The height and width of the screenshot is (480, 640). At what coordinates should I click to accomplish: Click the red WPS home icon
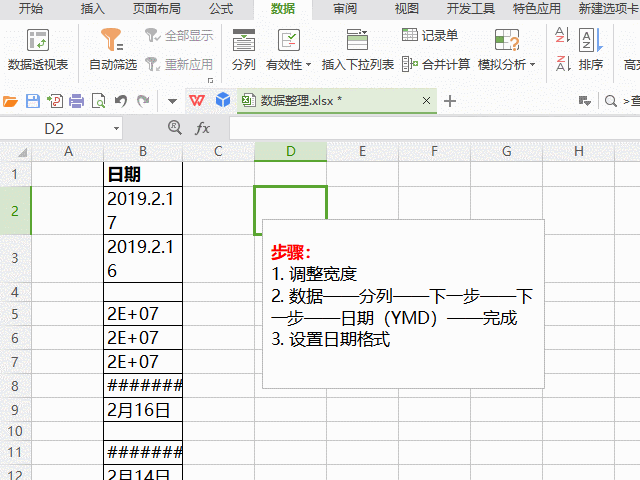pos(197,100)
